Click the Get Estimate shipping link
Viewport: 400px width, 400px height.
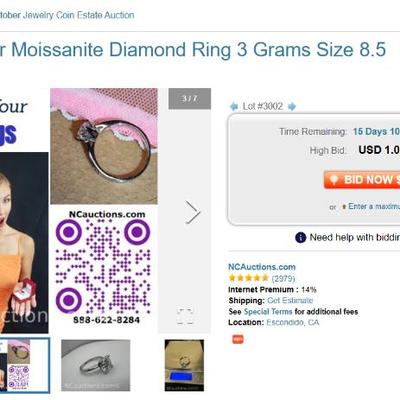pos(290,300)
